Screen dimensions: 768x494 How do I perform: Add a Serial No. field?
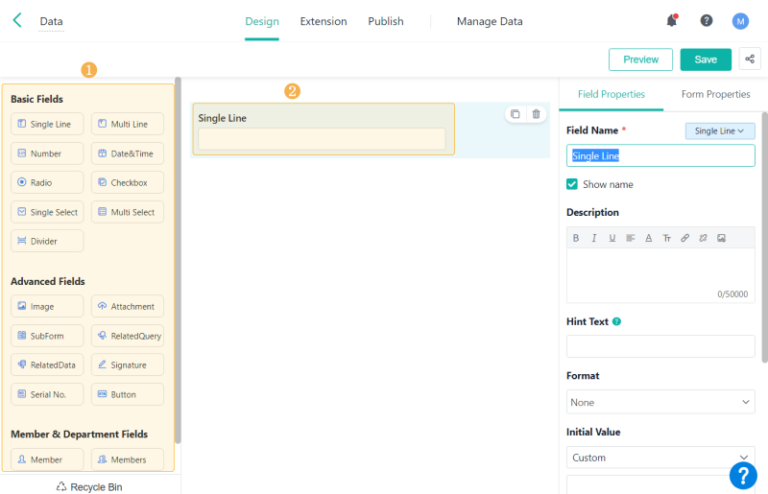47,394
